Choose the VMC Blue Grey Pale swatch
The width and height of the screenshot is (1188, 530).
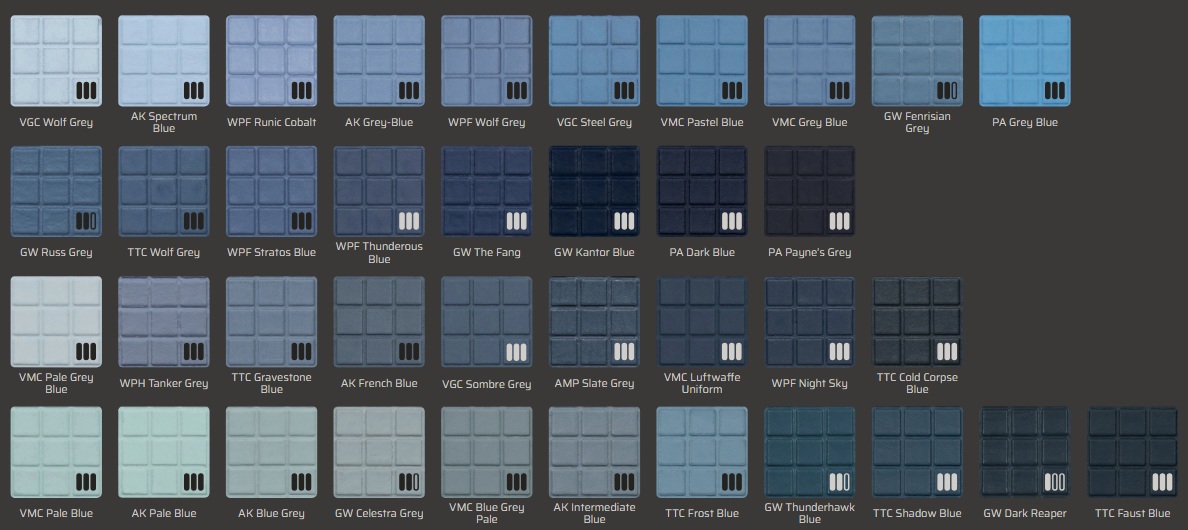tap(486, 452)
